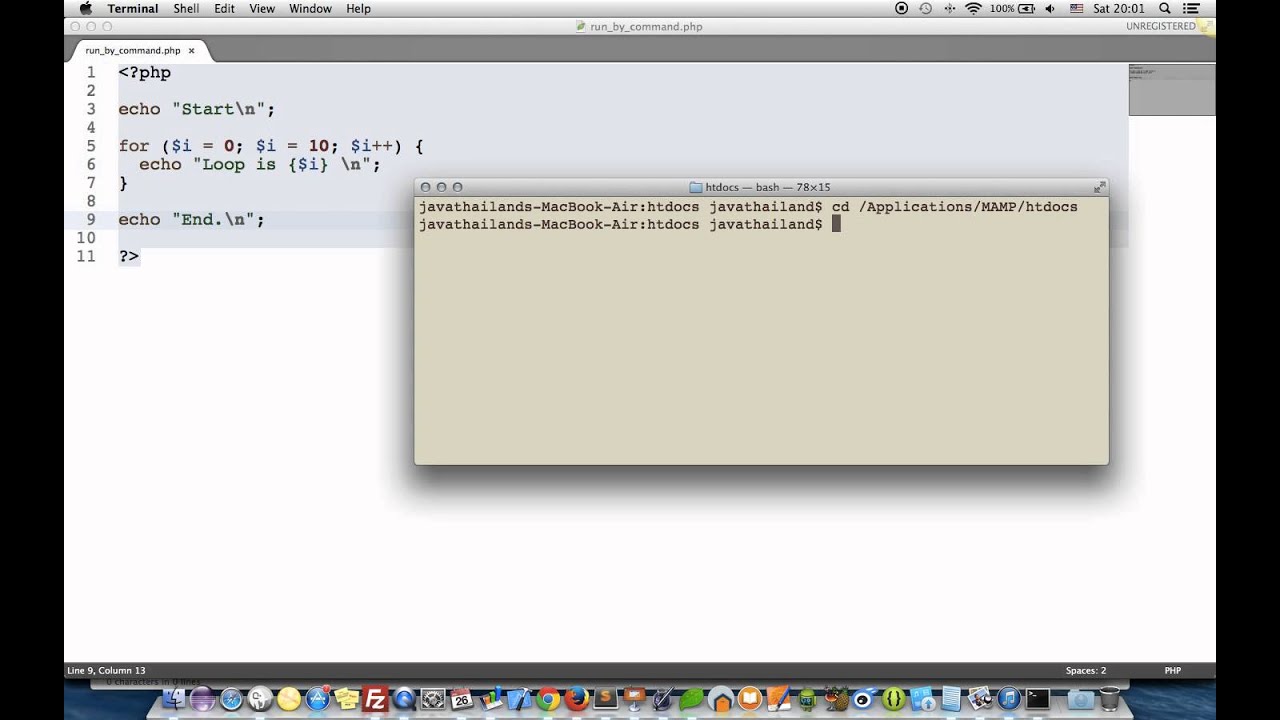Open the App Store dock icon
The image size is (1280, 720).
click(317, 699)
